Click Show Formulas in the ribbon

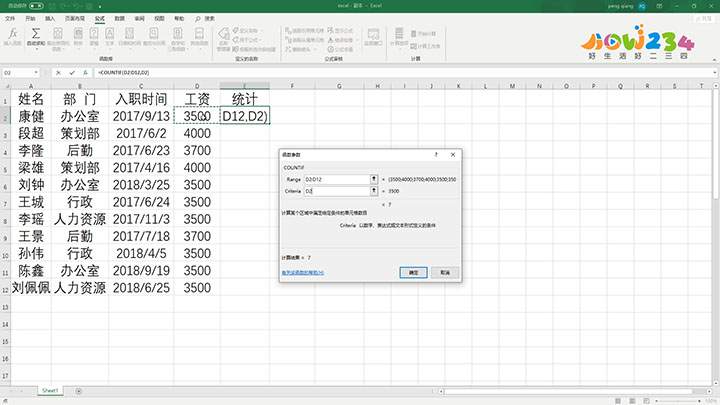point(340,30)
